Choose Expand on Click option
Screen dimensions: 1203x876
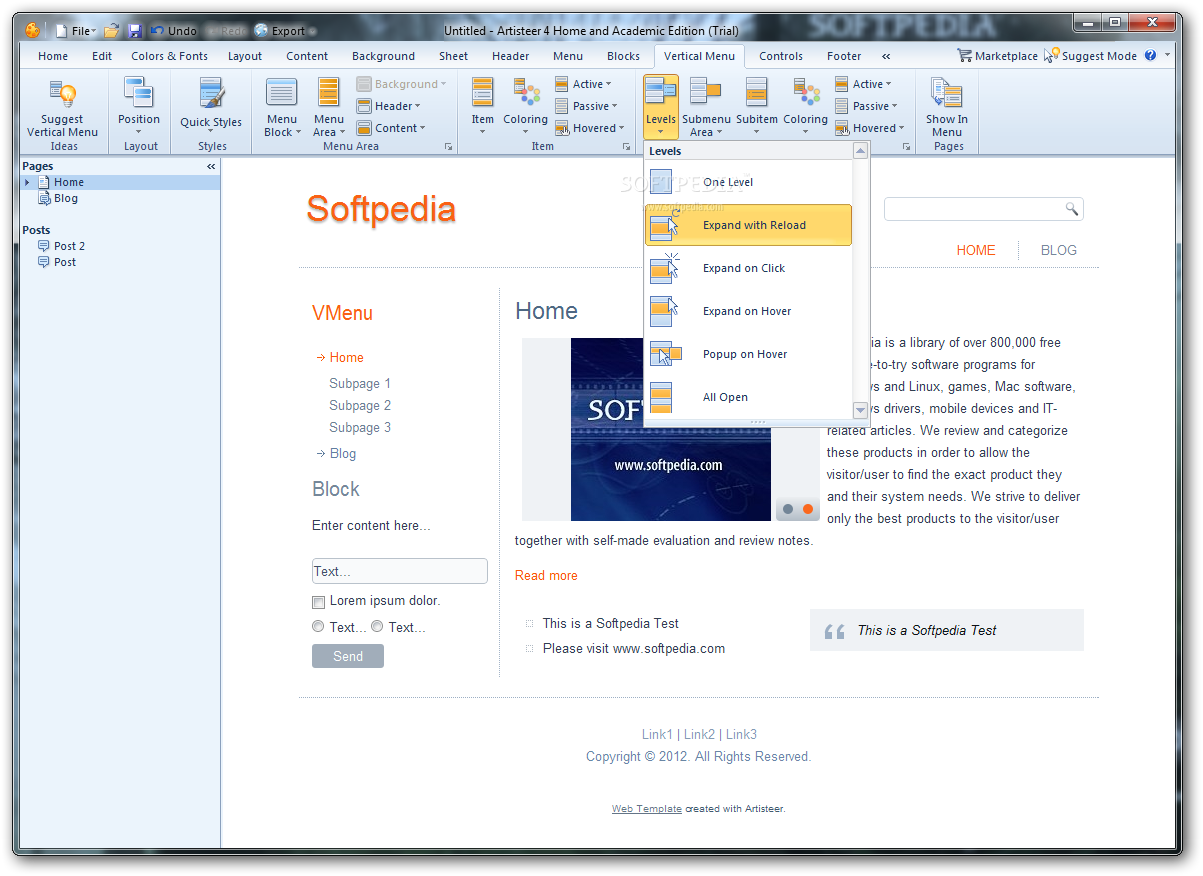(x=748, y=268)
